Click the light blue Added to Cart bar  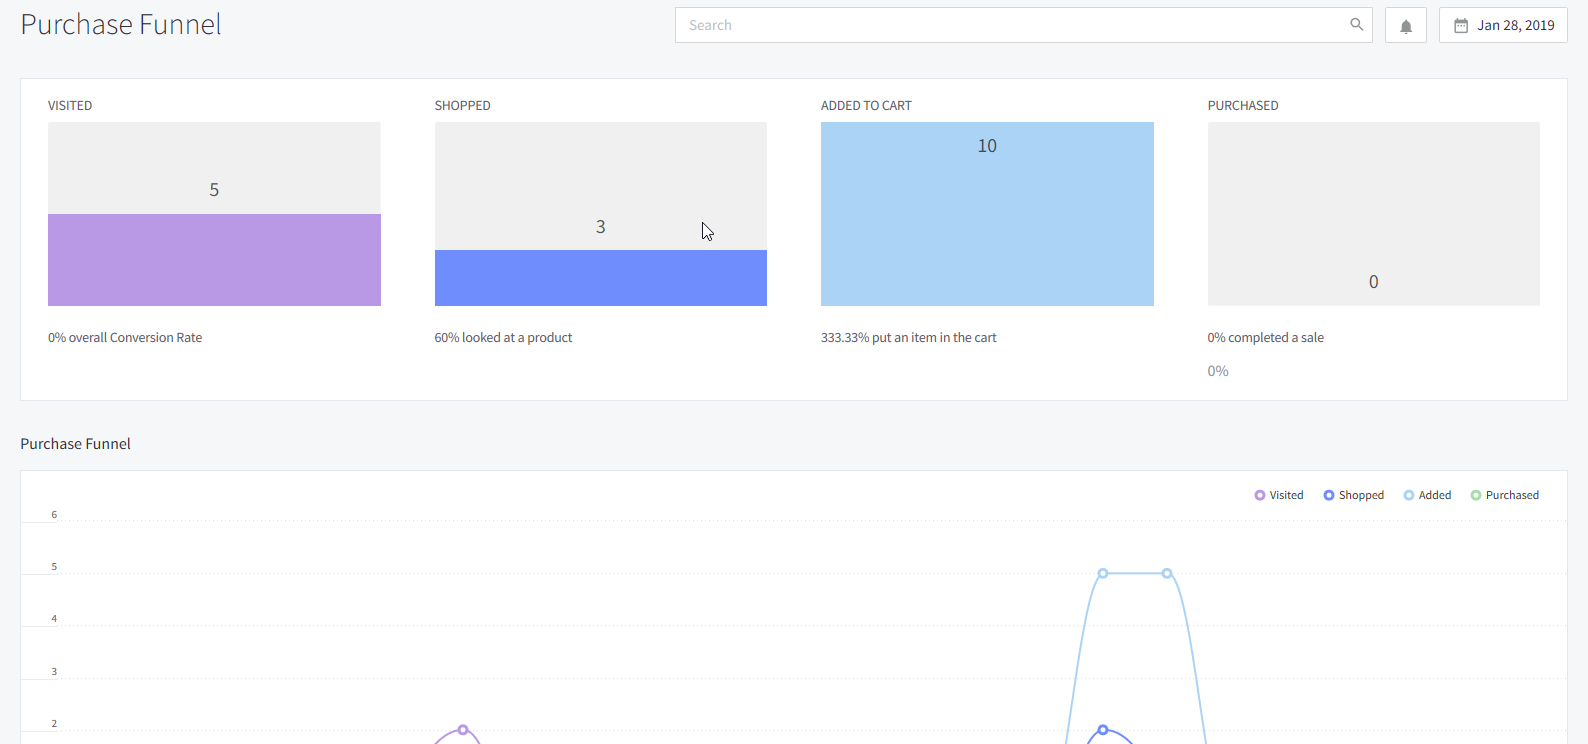click(987, 214)
